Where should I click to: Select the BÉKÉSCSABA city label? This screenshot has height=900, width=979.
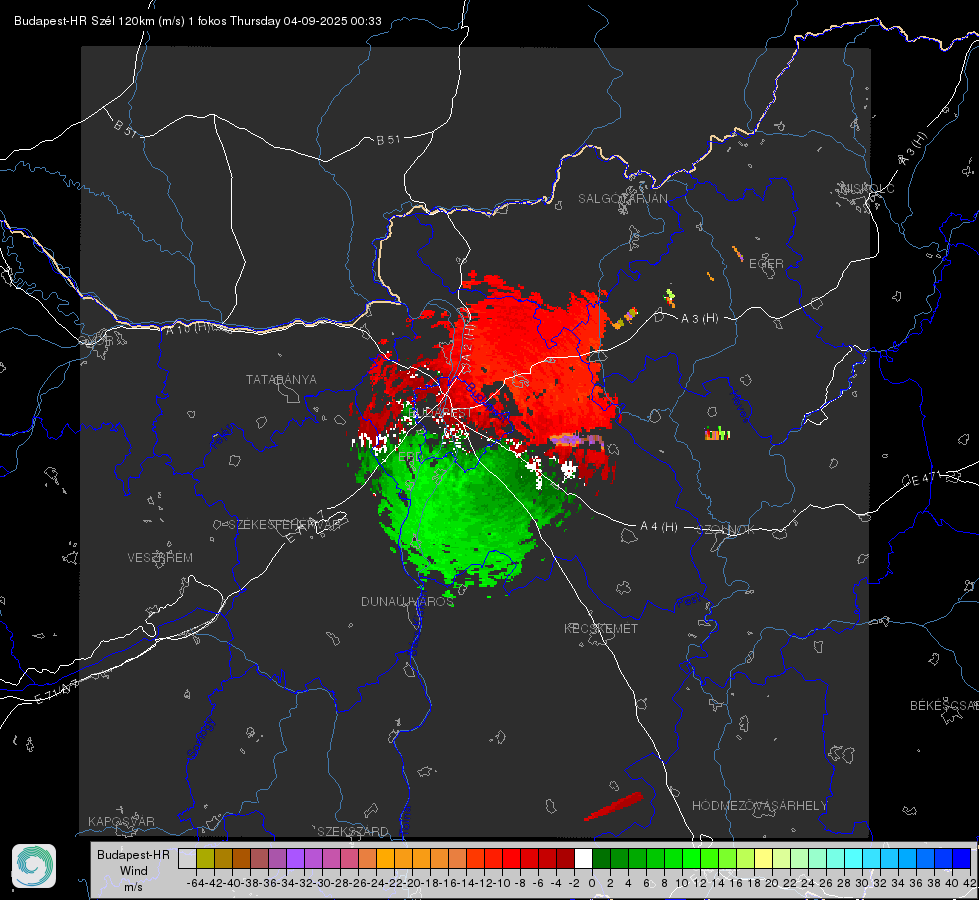(944, 706)
